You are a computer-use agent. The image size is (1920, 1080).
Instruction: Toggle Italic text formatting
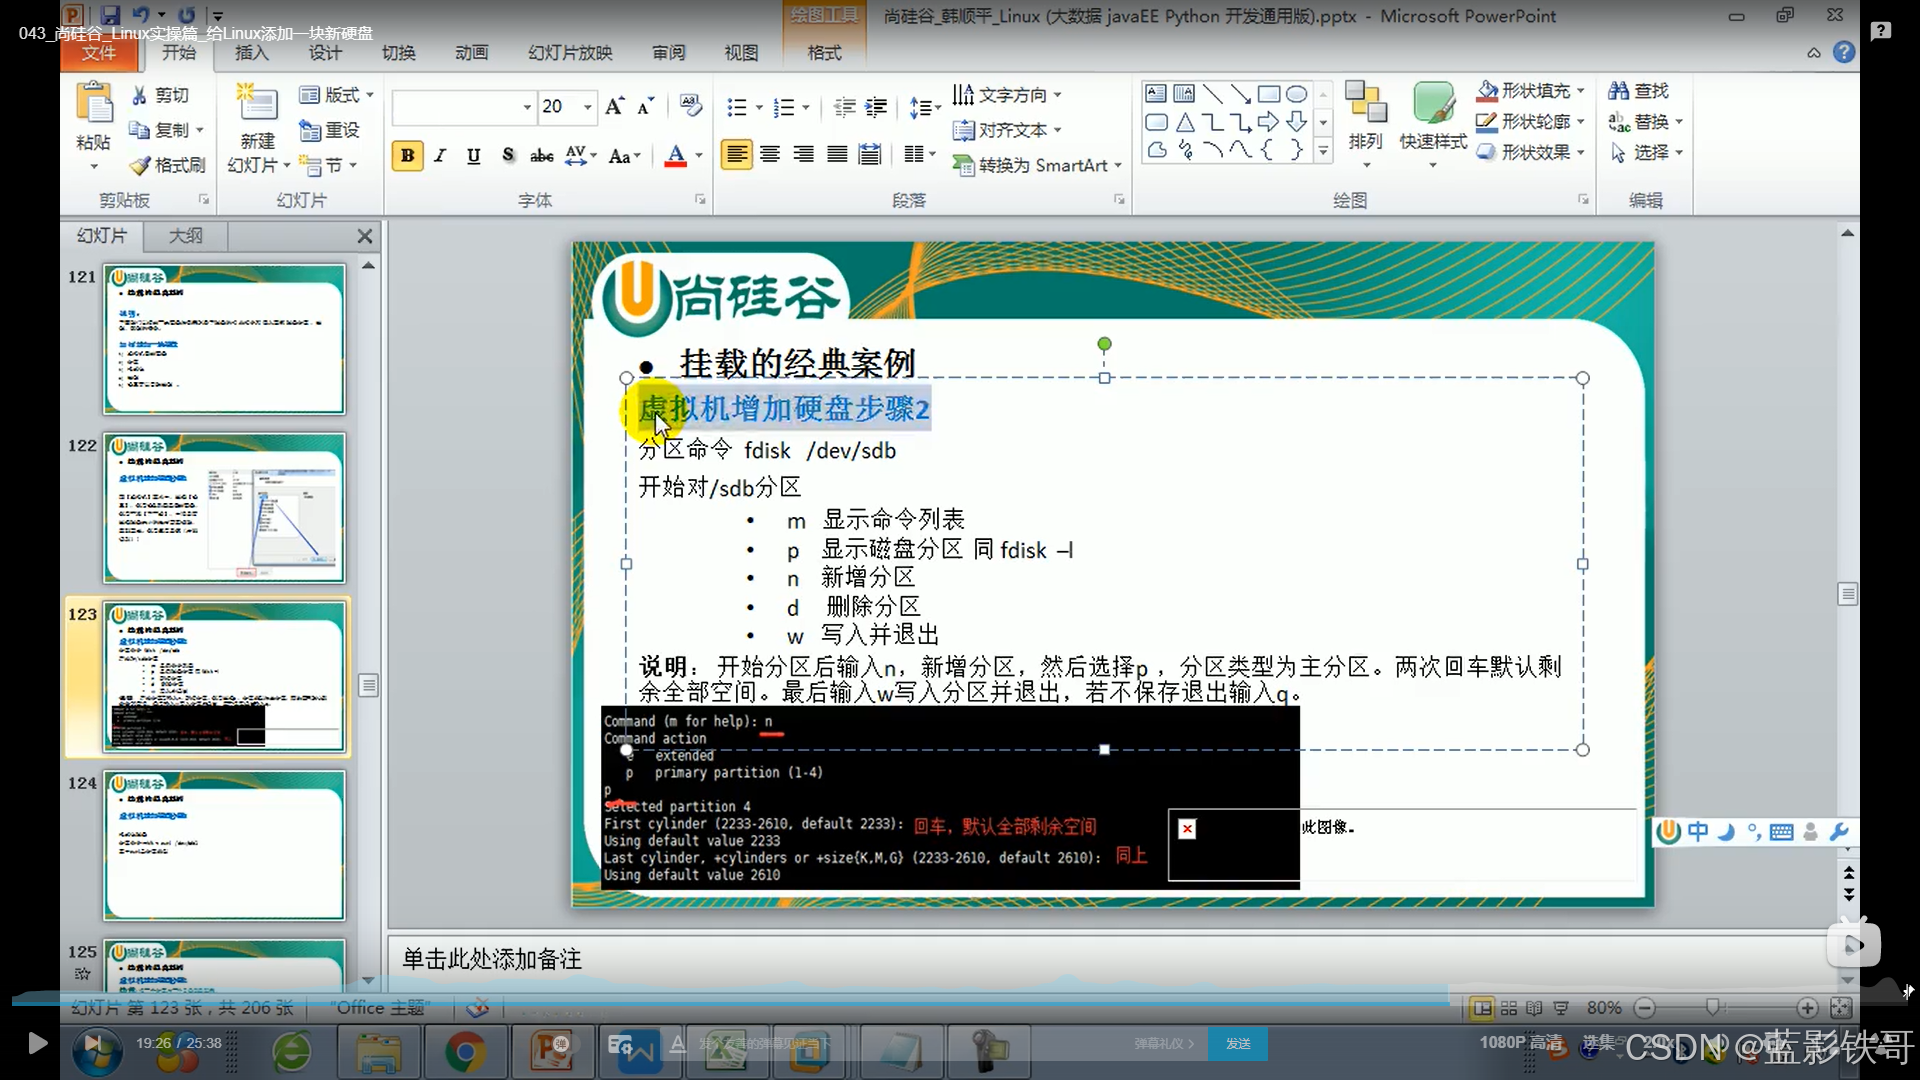tap(440, 156)
